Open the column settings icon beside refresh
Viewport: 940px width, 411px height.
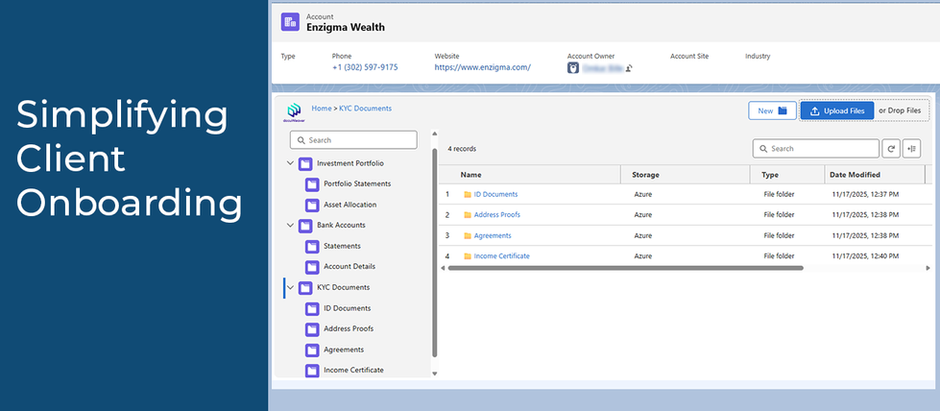912,149
